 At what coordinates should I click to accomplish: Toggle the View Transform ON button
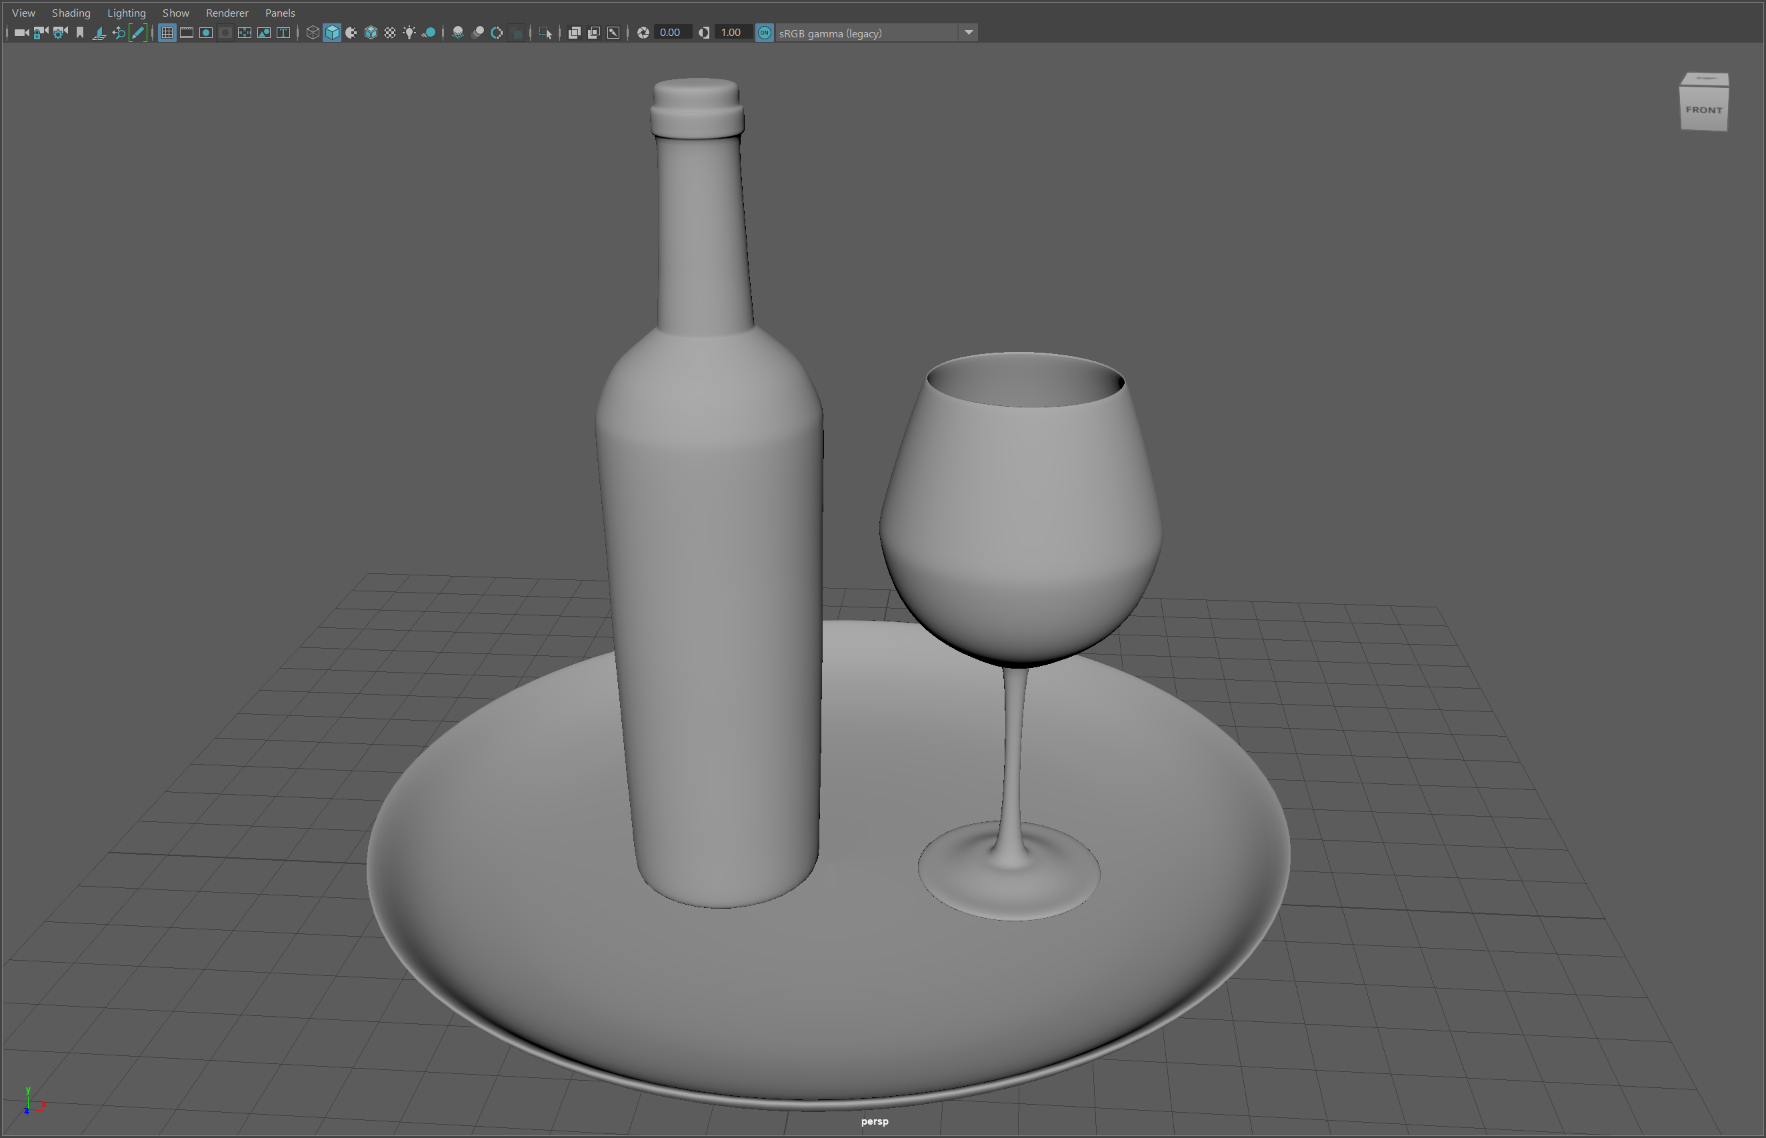click(764, 33)
